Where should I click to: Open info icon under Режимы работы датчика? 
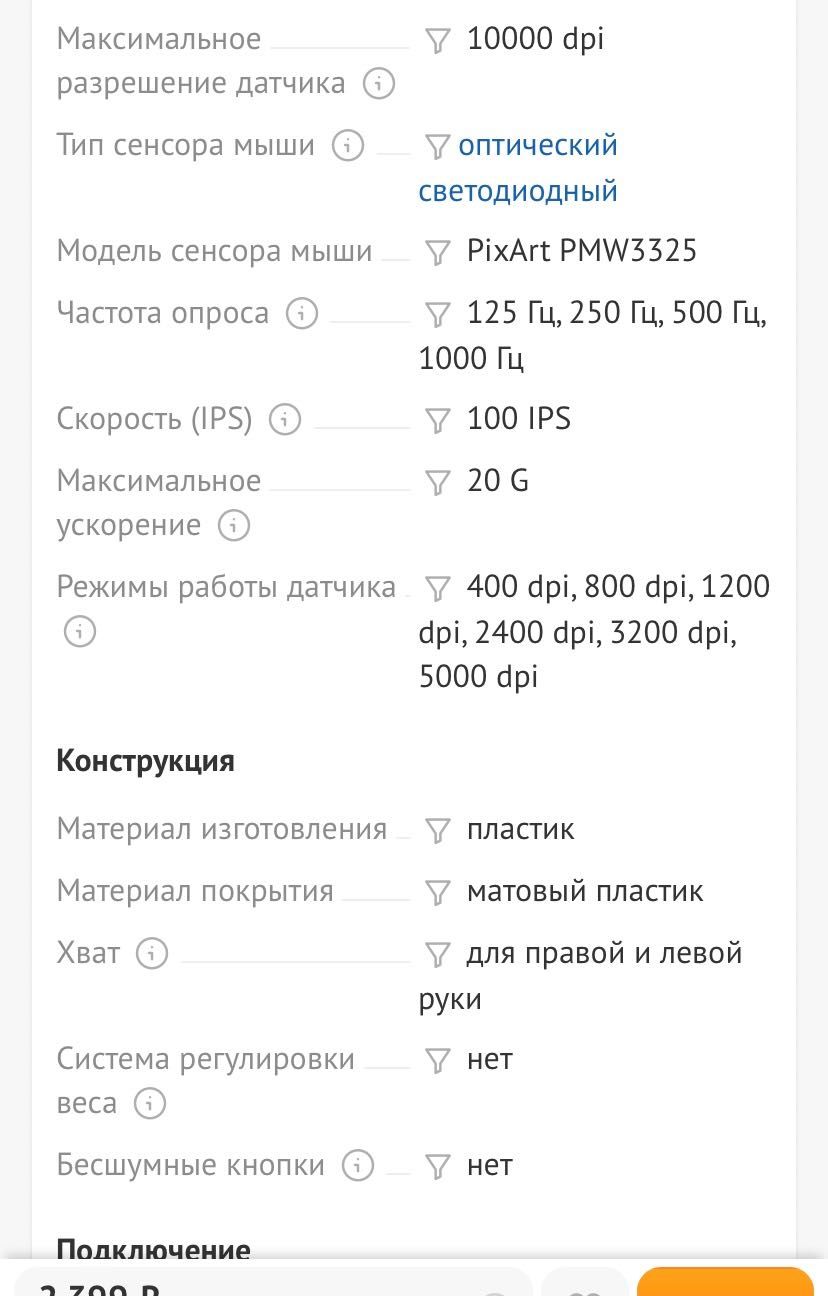[80, 631]
